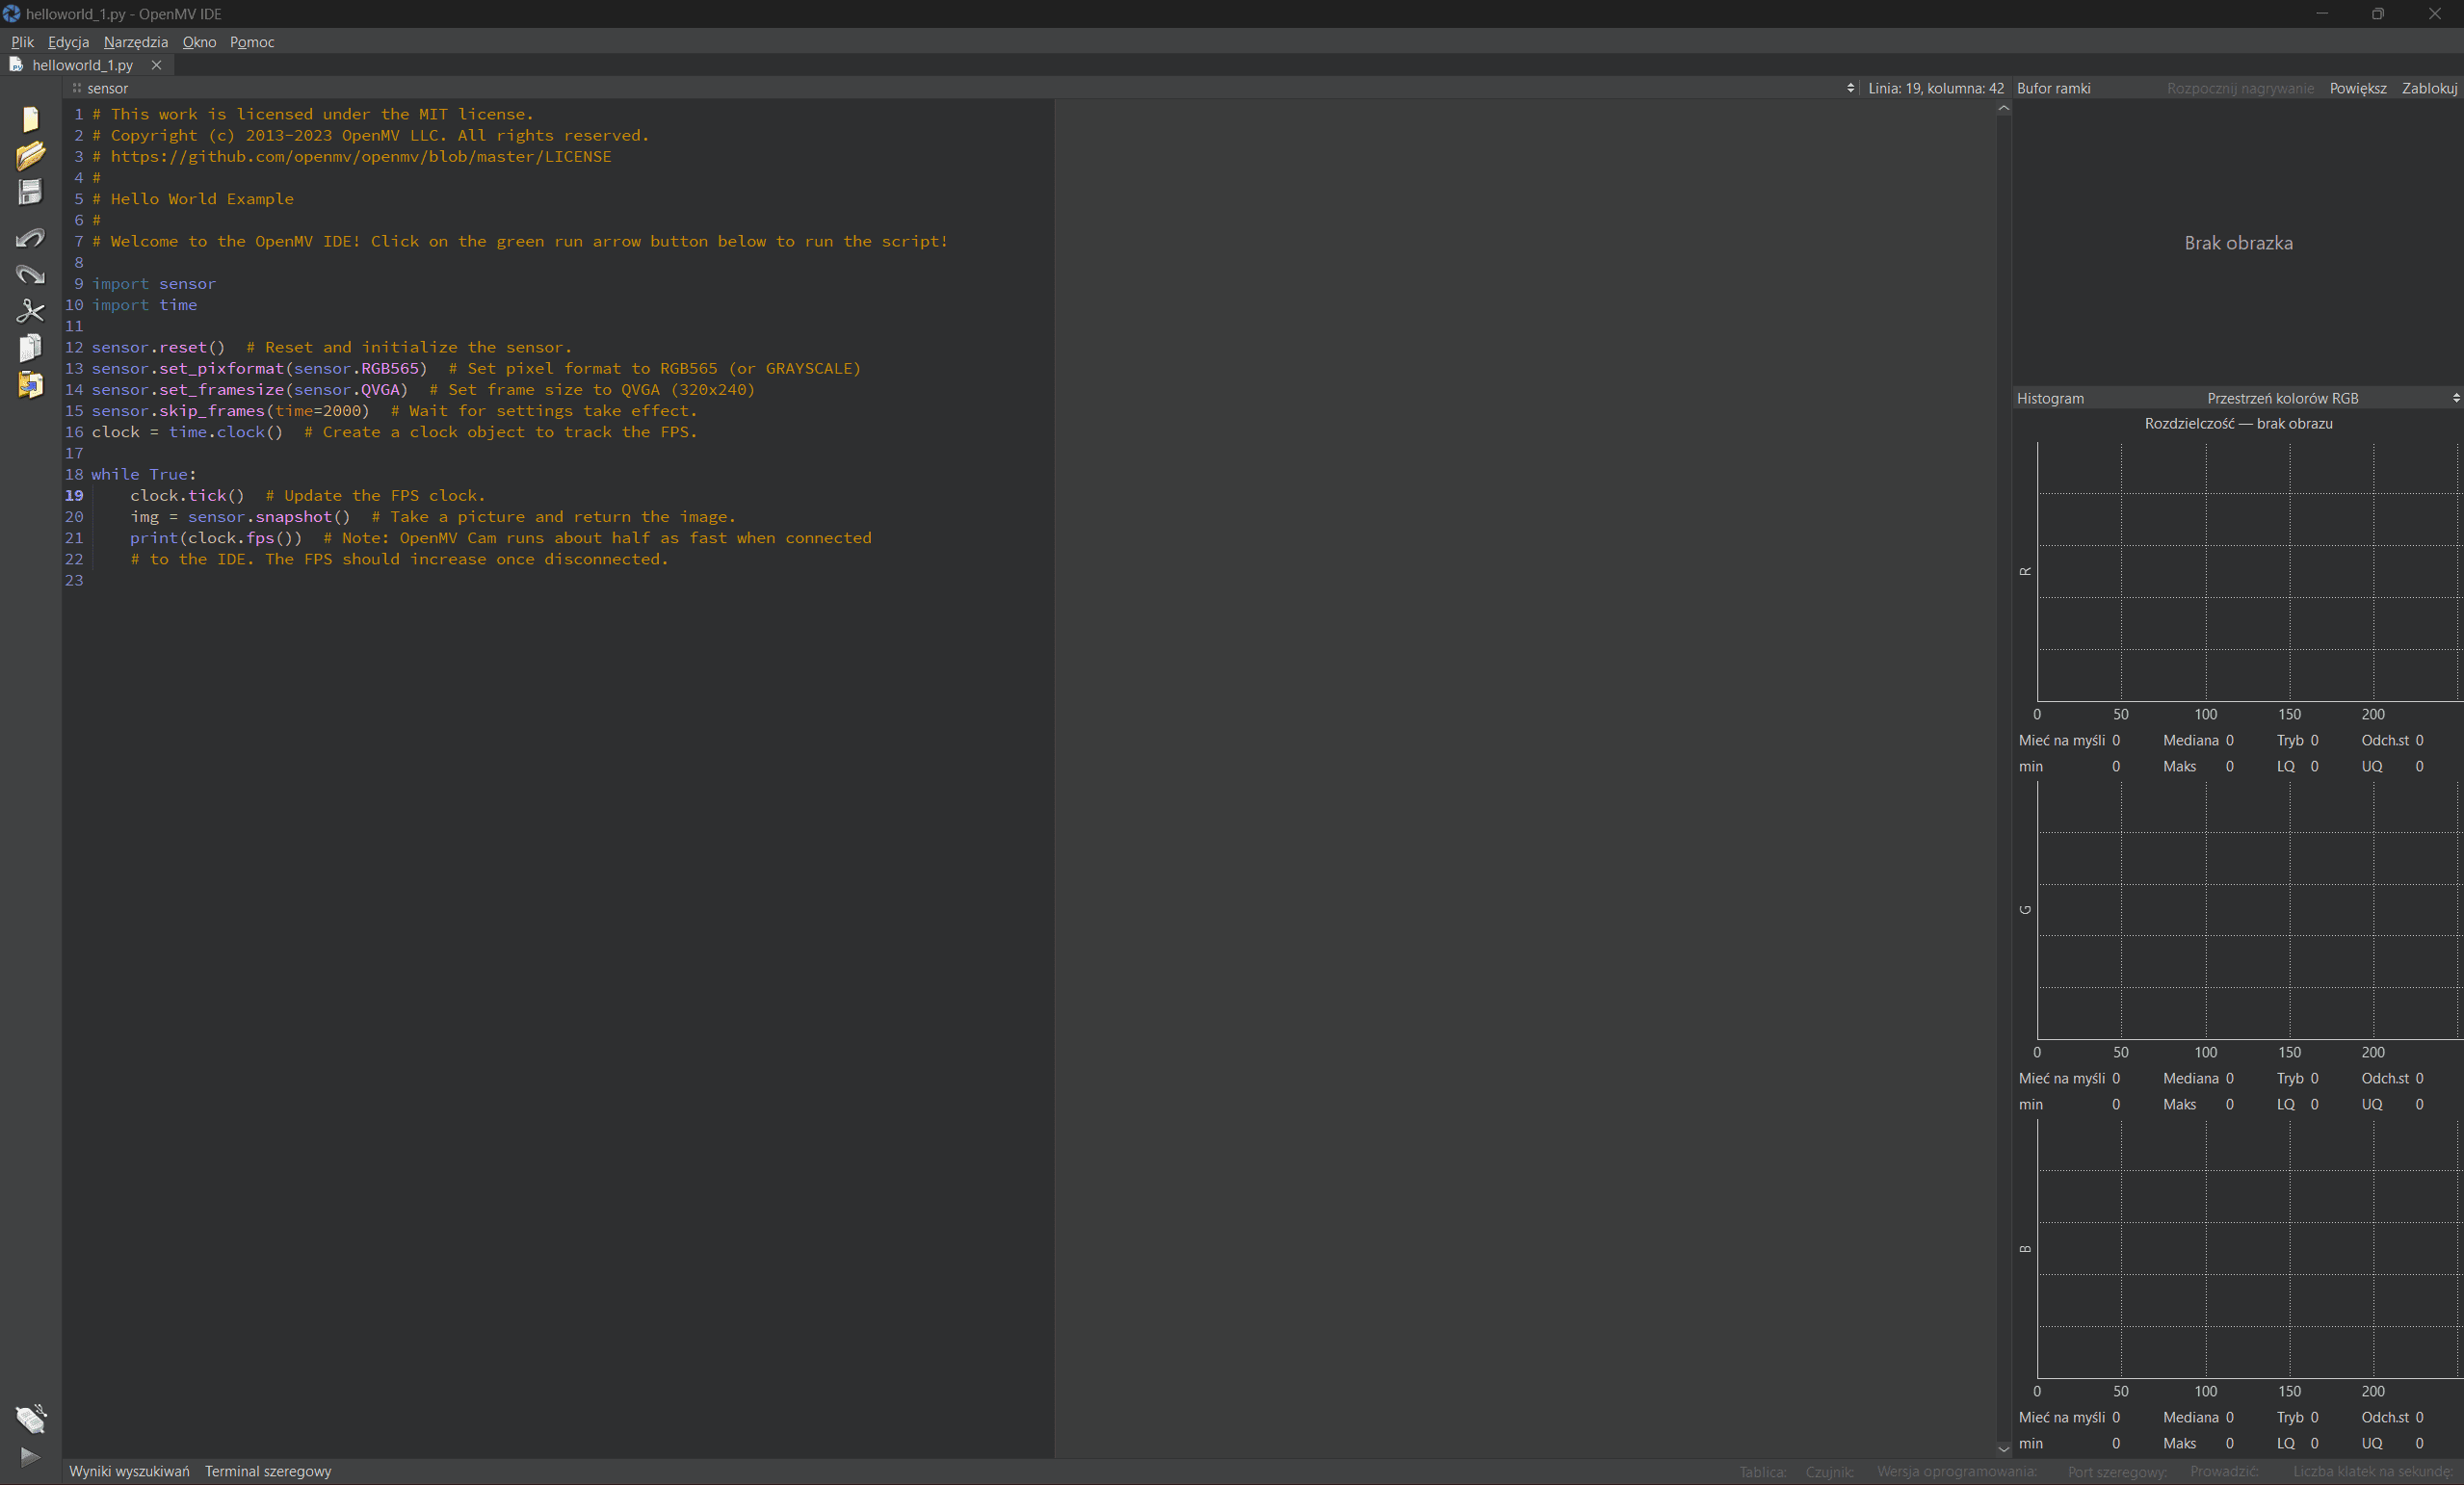Click Port szeregowy status label
The width and height of the screenshot is (2464, 1485).
[2117, 1472]
